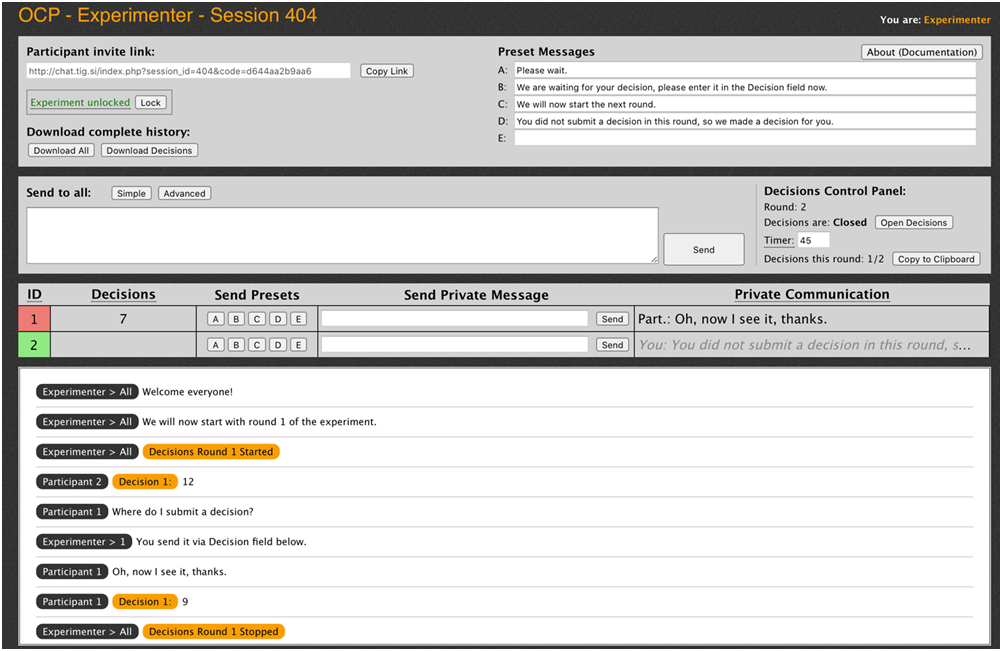Lock the experiment with Lock button
1002x651 pixels.
click(x=150, y=102)
